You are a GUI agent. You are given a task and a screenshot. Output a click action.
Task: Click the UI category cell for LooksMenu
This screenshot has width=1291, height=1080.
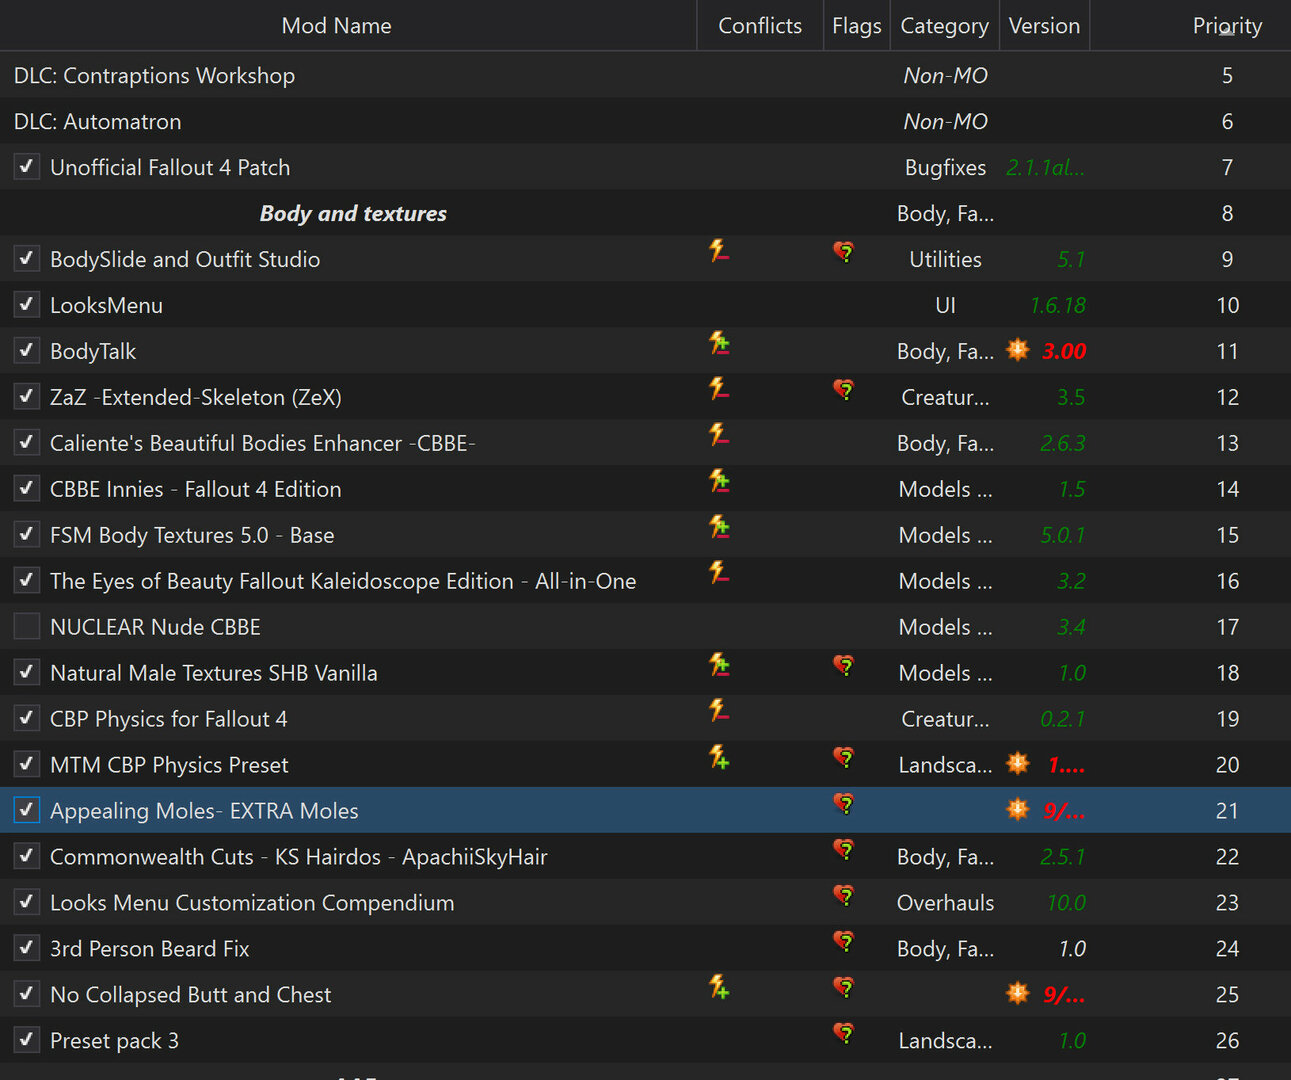tap(945, 305)
